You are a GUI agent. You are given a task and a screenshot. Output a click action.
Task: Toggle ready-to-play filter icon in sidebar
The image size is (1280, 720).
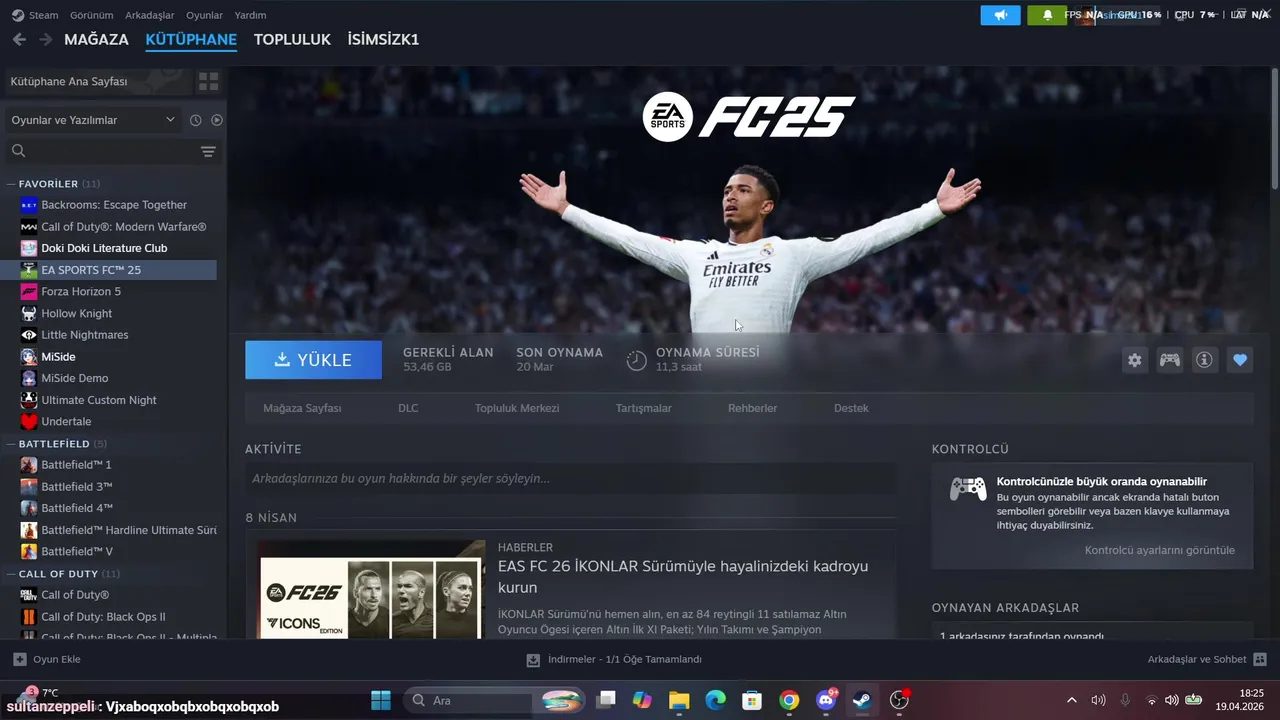(x=217, y=120)
